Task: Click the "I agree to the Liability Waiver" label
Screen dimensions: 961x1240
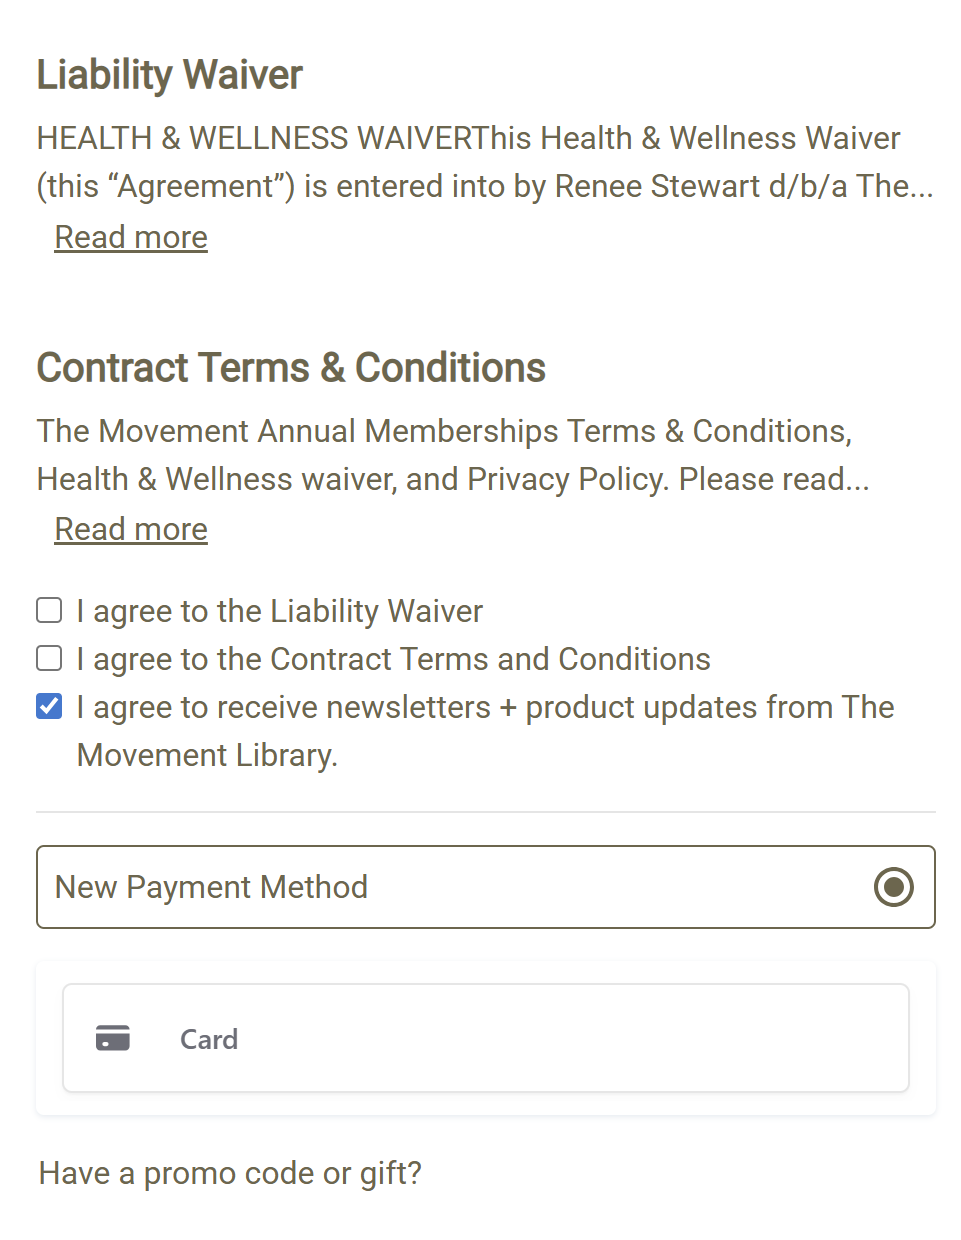Action: tap(280, 611)
